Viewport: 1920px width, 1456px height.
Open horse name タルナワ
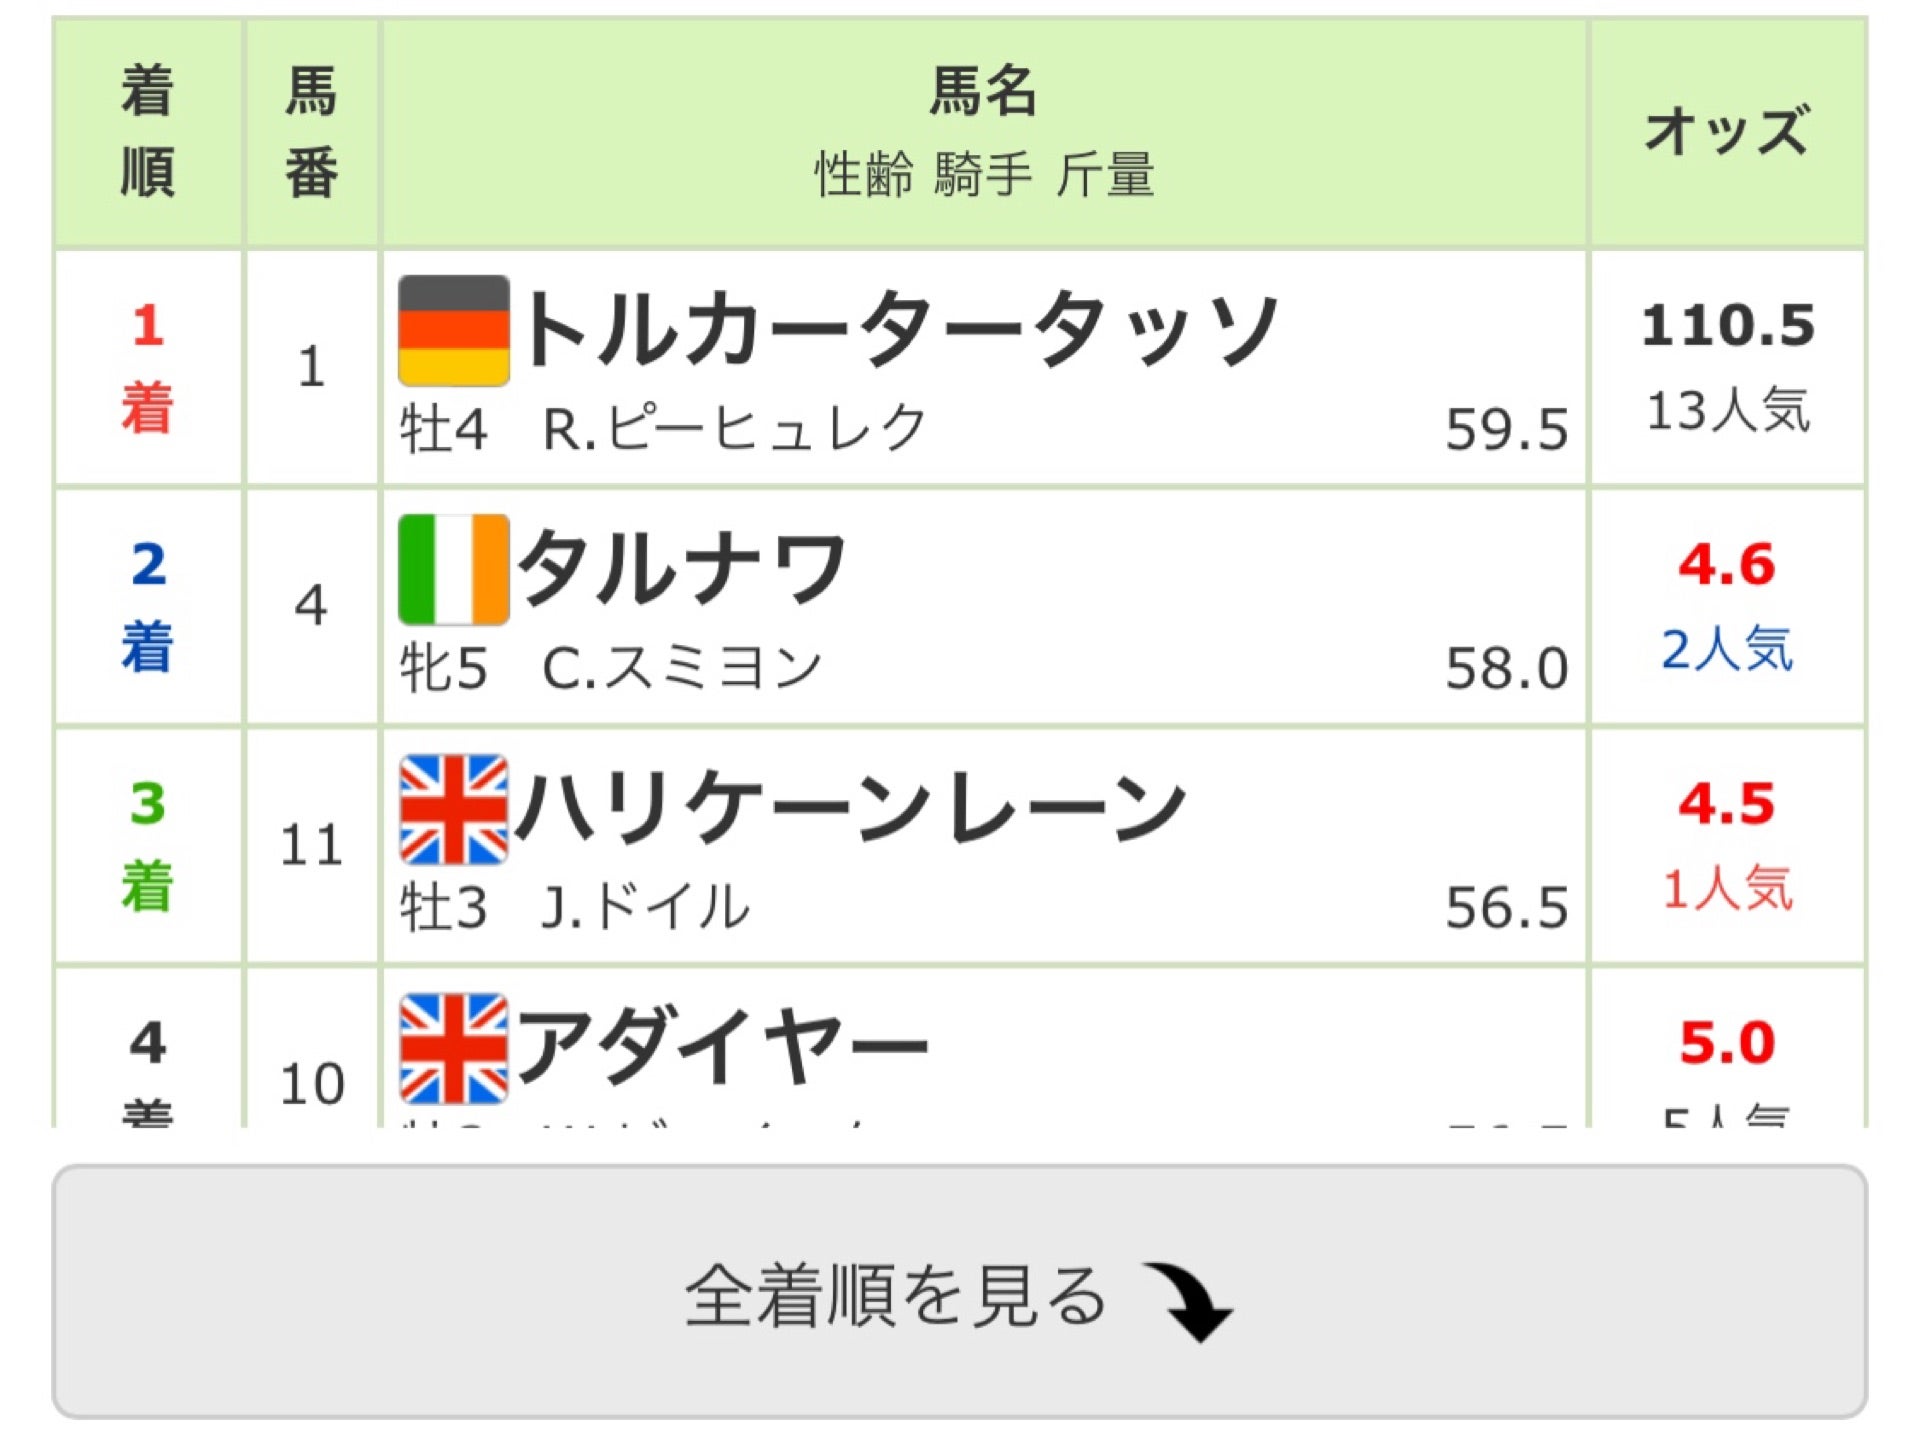click(x=683, y=569)
